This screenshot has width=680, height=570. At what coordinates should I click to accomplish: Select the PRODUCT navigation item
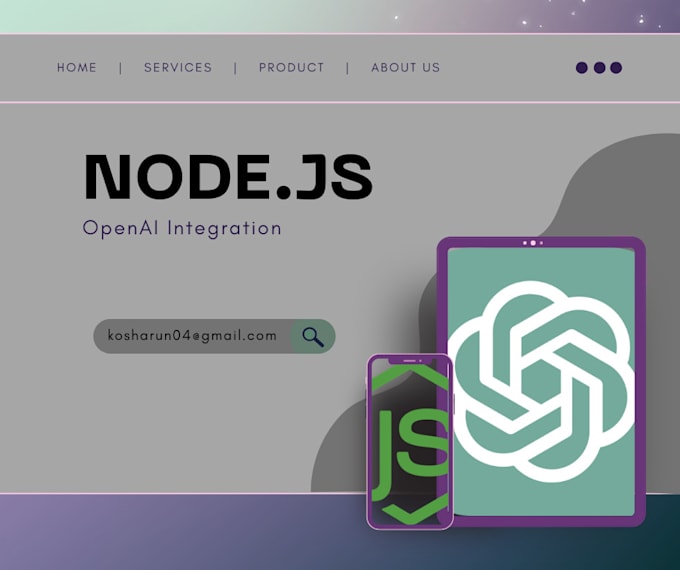[291, 68]
